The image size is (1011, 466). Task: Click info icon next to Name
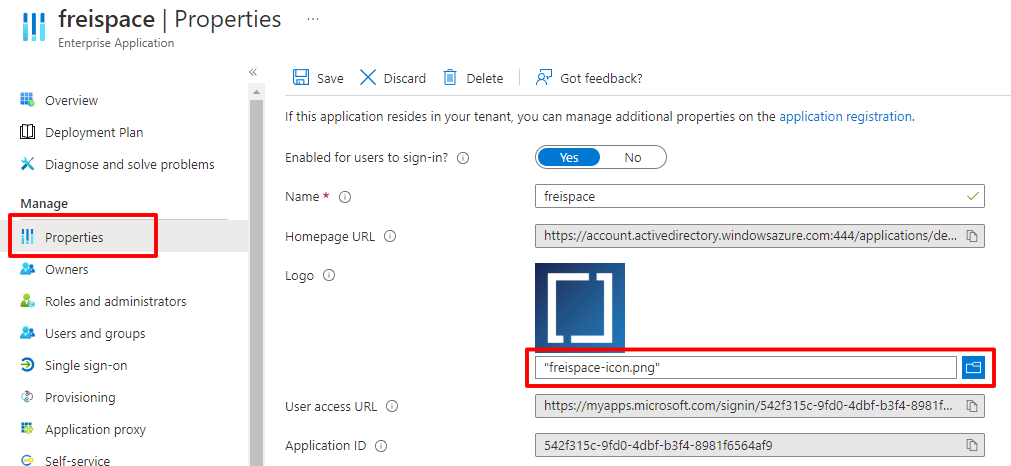coord(345,197)
